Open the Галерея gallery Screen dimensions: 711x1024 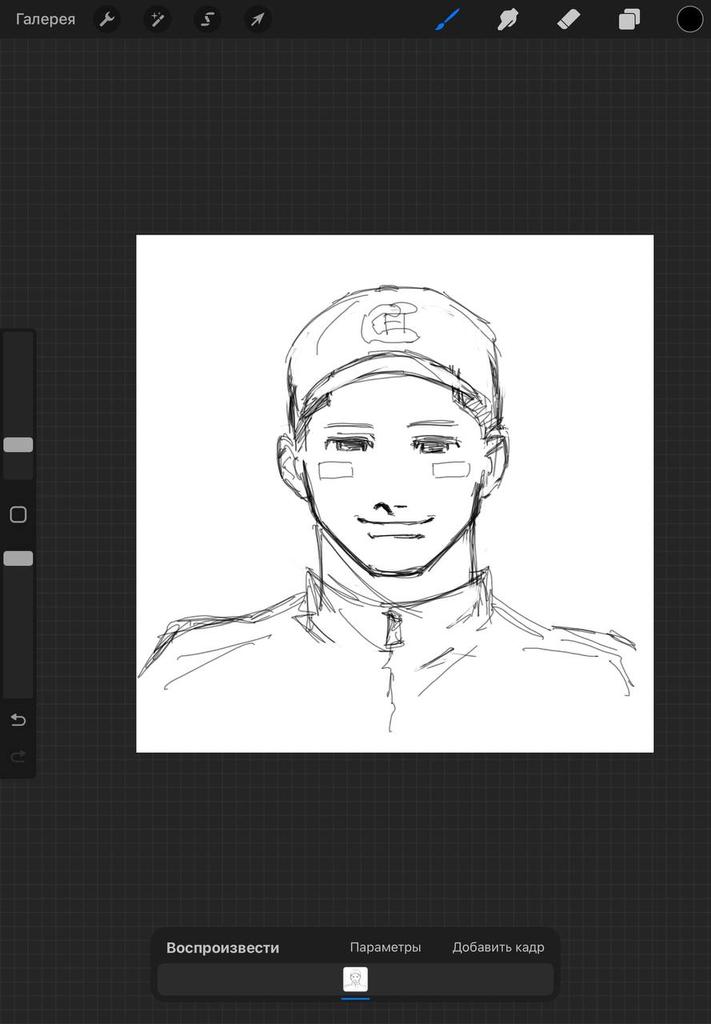[x=45, y=20]
